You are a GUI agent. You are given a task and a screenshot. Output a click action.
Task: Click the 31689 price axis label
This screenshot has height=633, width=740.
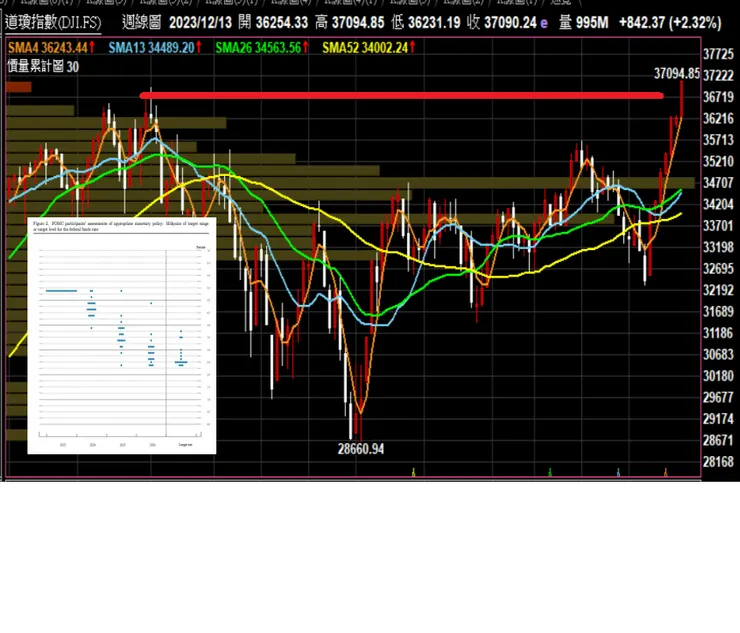tap(718, 312)
